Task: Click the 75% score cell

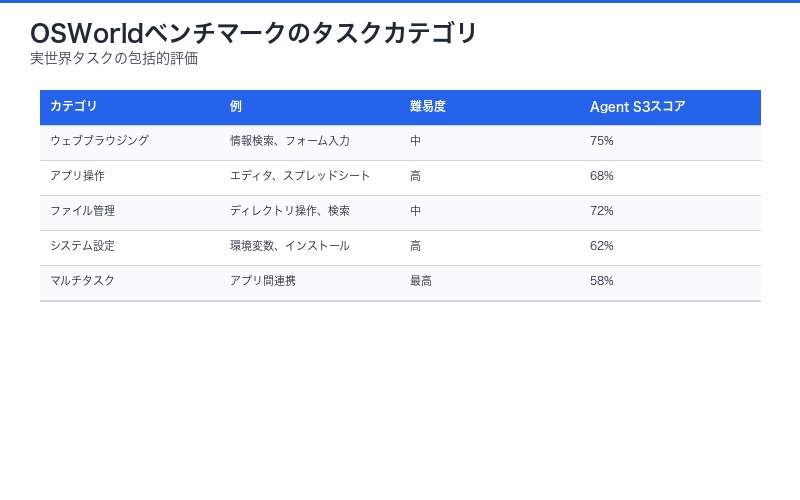Action: pos(602,141)
